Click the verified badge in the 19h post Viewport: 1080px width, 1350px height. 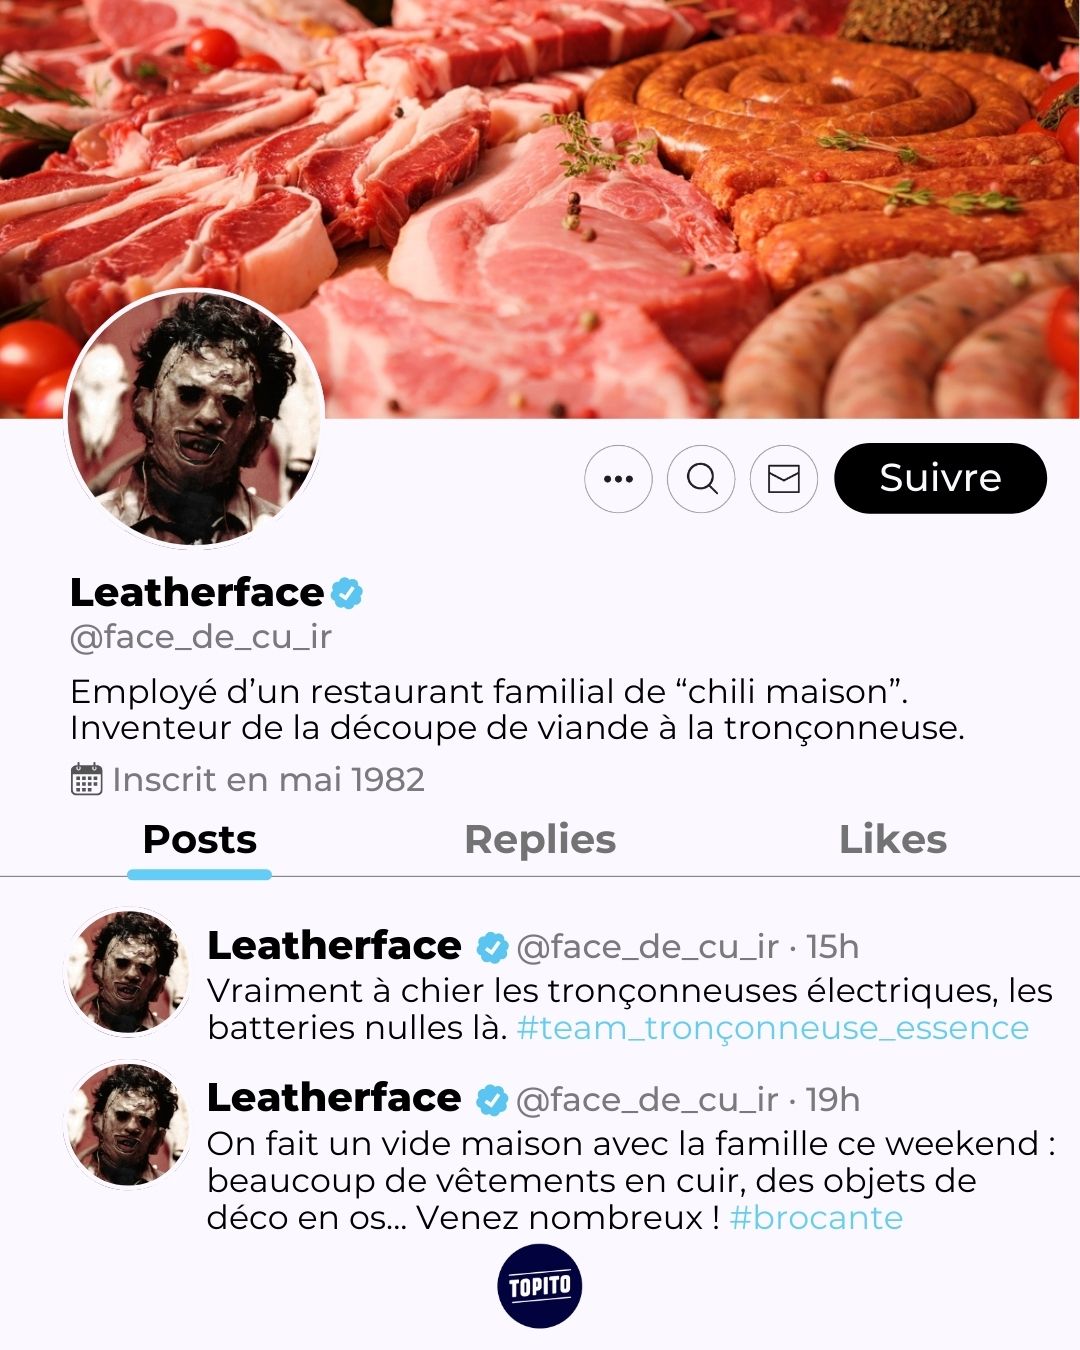[x=491, y=1100]
